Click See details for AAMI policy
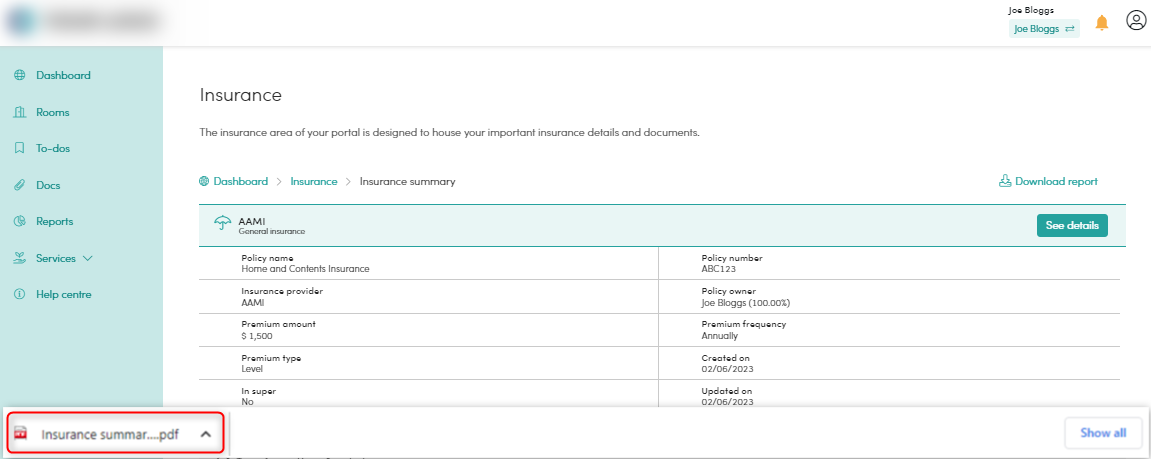 (x=1072, y=225)
